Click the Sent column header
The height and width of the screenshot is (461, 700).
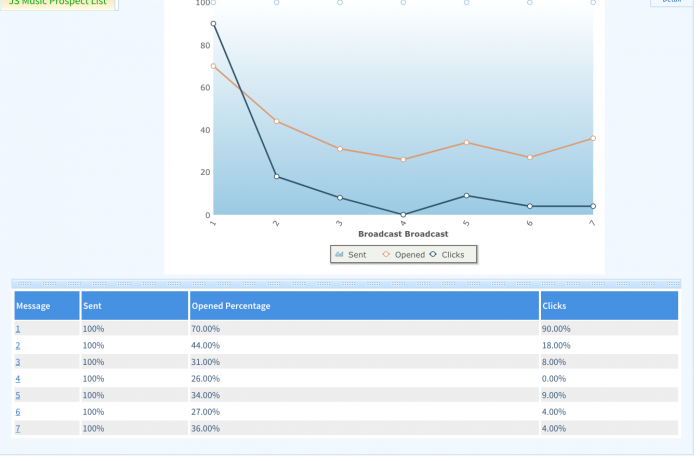135,308
